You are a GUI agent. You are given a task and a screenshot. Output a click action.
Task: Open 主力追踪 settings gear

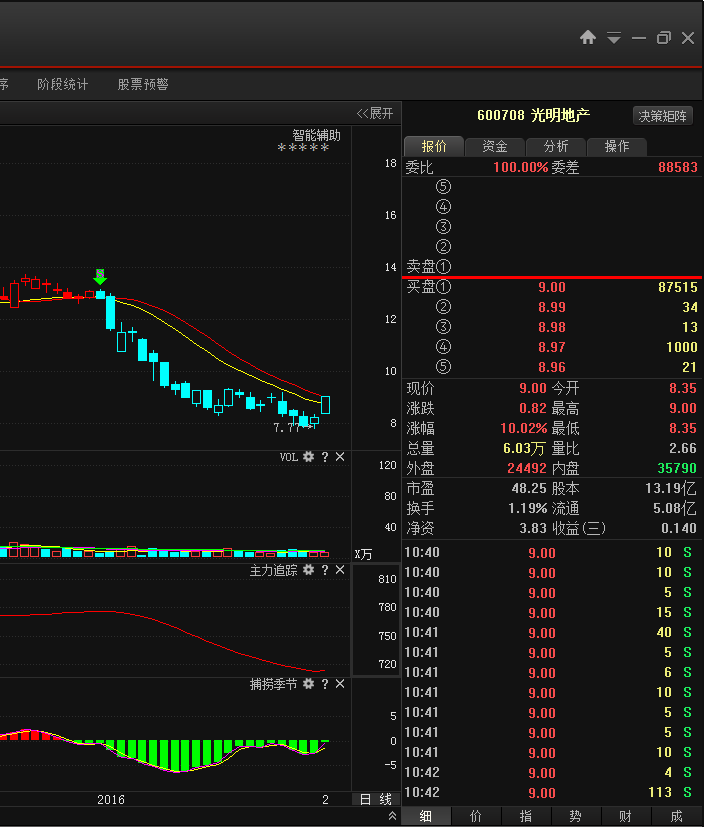308,570
